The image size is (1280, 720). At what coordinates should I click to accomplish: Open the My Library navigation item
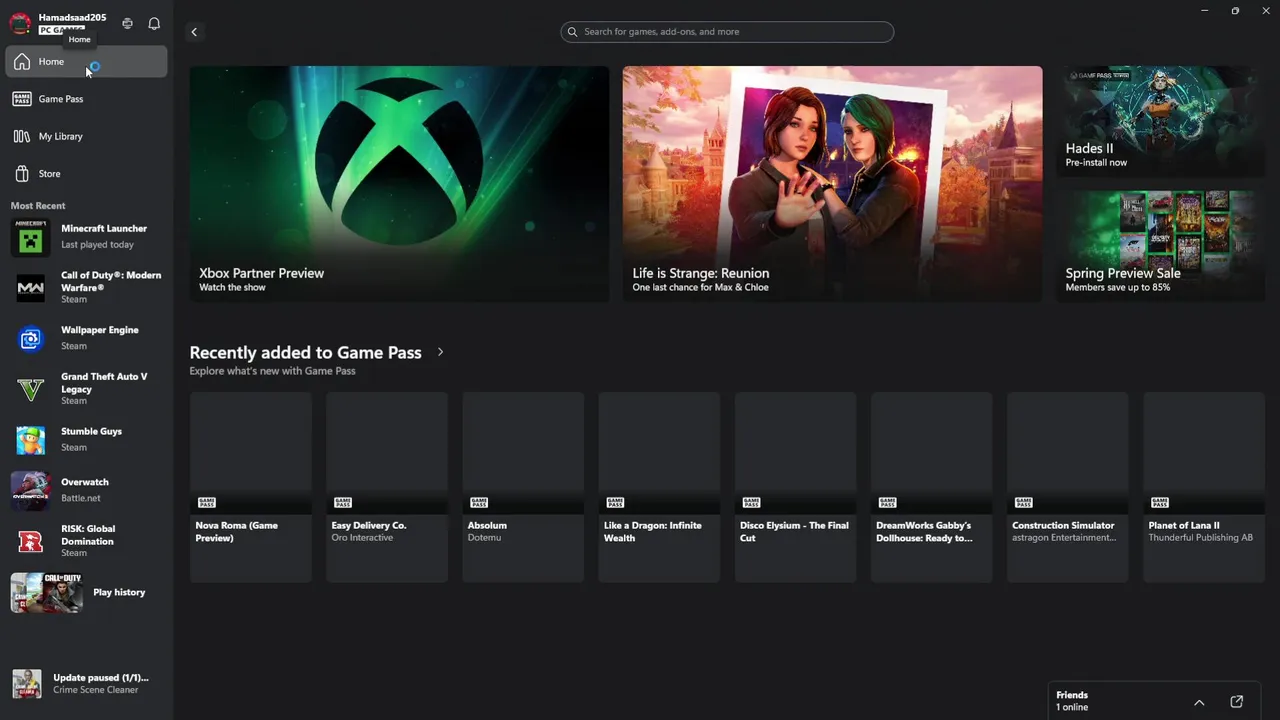86,136
